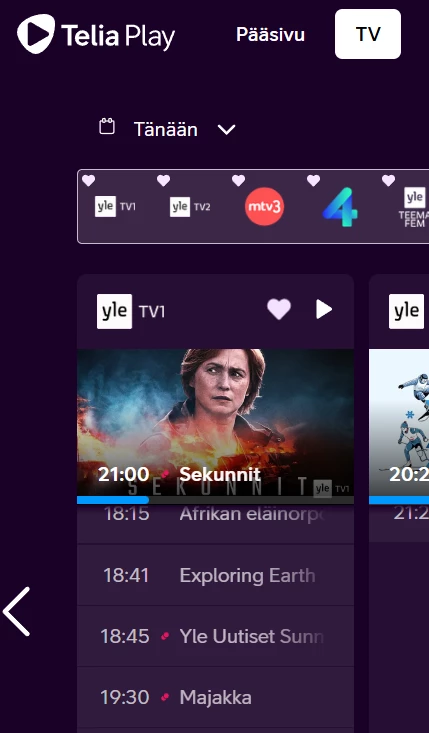Toggle the small heart above Nelonen logo
The height and width of the screenshot is (733, 429).
coord(313,180)
